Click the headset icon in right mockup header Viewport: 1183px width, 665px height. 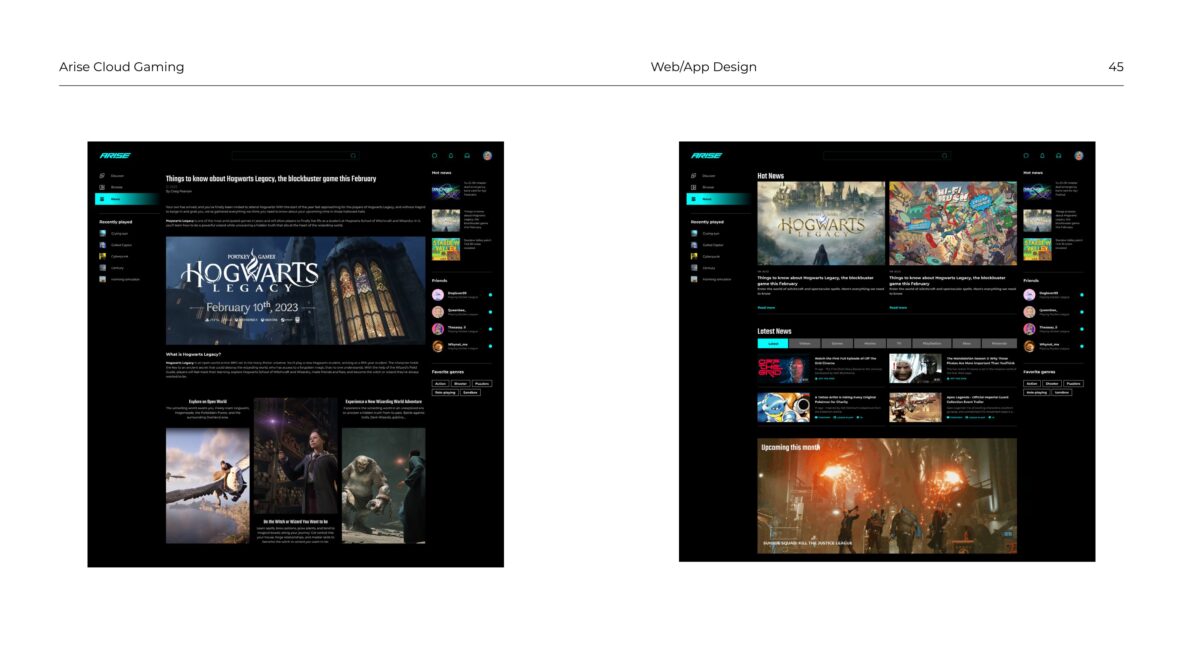point(1059,155)
